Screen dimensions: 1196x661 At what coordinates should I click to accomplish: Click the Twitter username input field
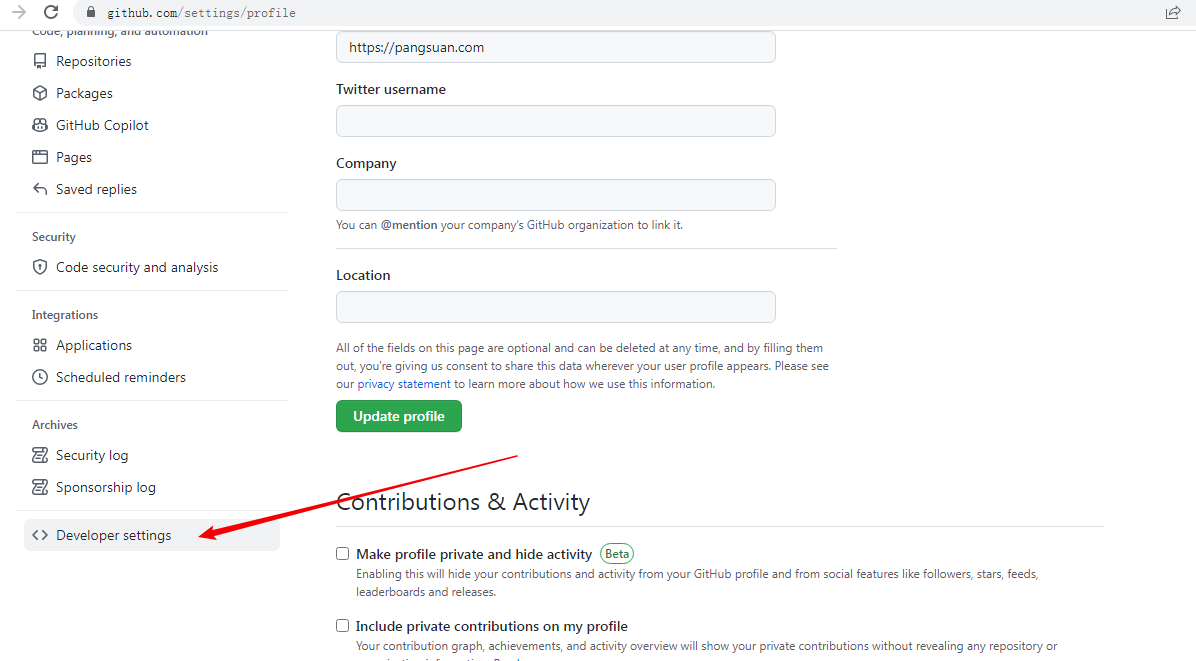pyautogui.click(x=555, y=121)
